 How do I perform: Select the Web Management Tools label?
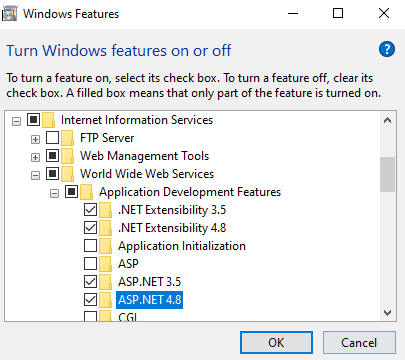point(144,156)
